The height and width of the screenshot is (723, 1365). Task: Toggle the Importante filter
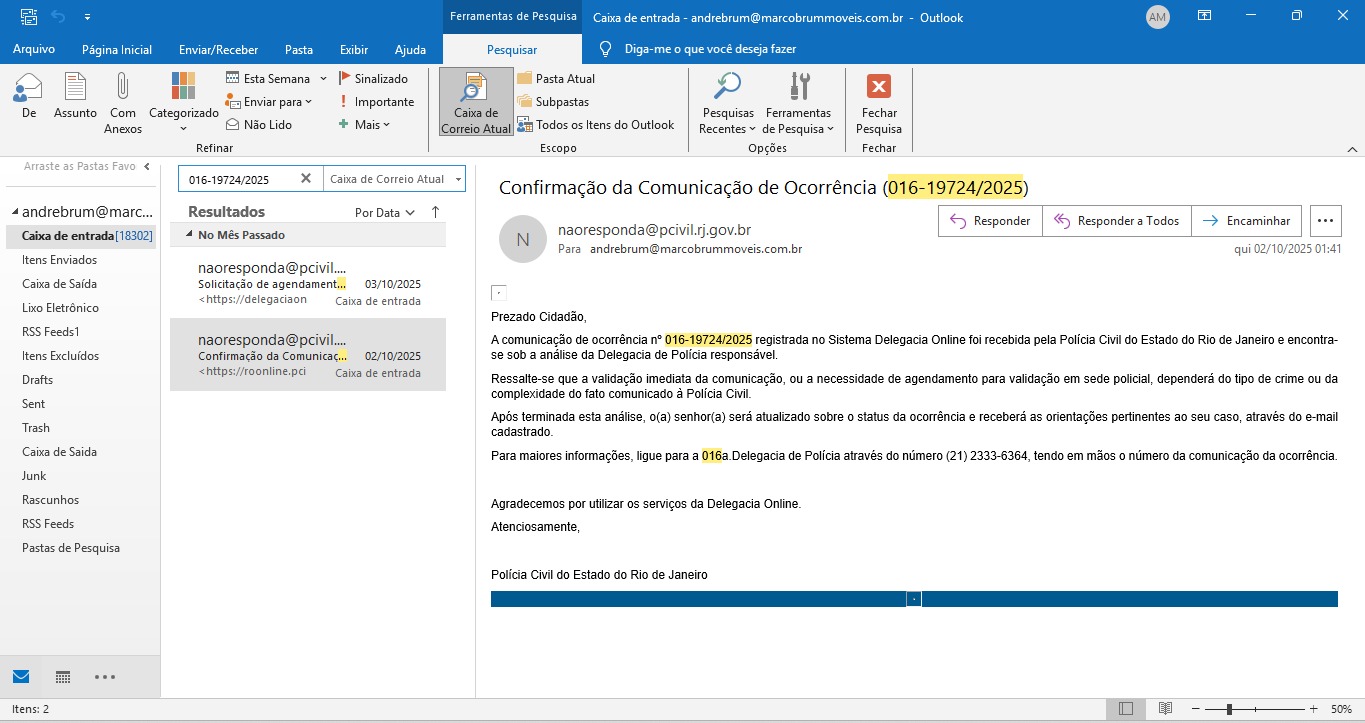tap(376, 102)
